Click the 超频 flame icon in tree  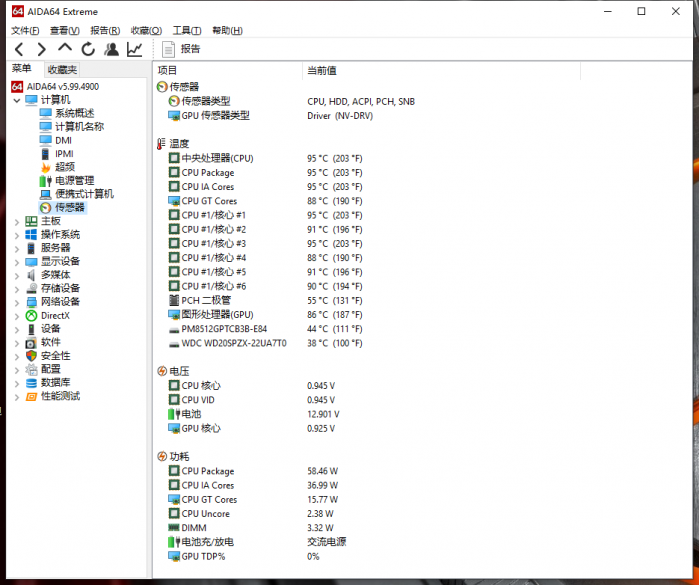click(x=45, y=167)
